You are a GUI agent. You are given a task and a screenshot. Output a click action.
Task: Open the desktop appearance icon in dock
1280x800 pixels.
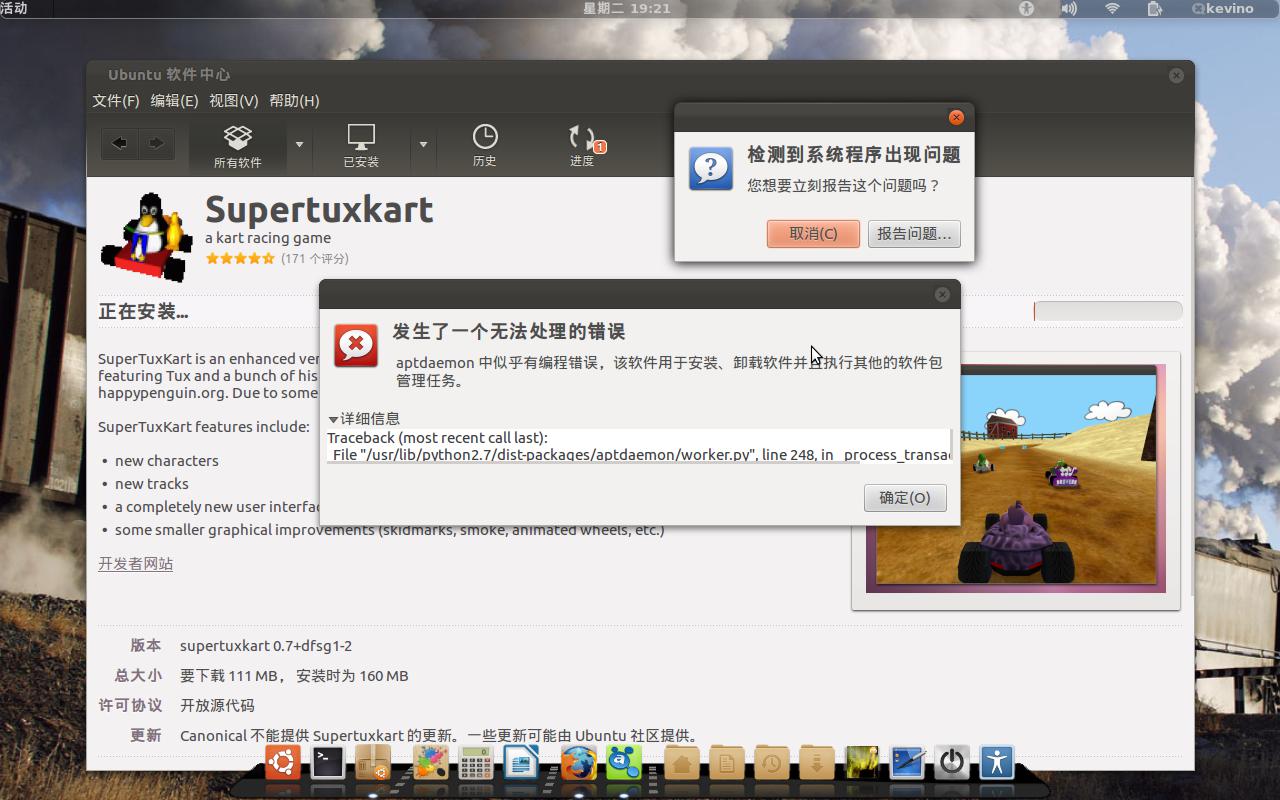coord(907,763)
